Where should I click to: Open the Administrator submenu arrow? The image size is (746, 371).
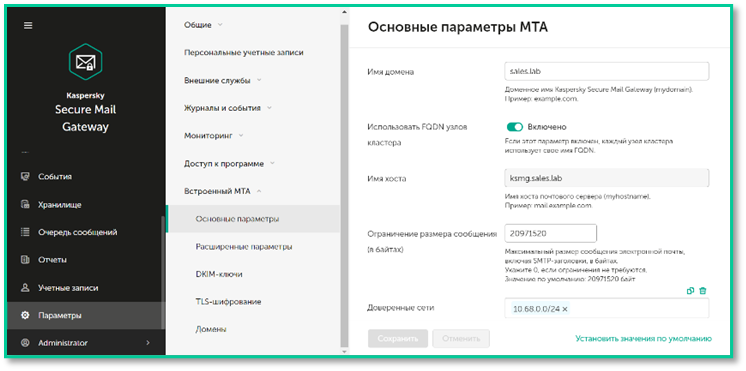pos(147,342)
